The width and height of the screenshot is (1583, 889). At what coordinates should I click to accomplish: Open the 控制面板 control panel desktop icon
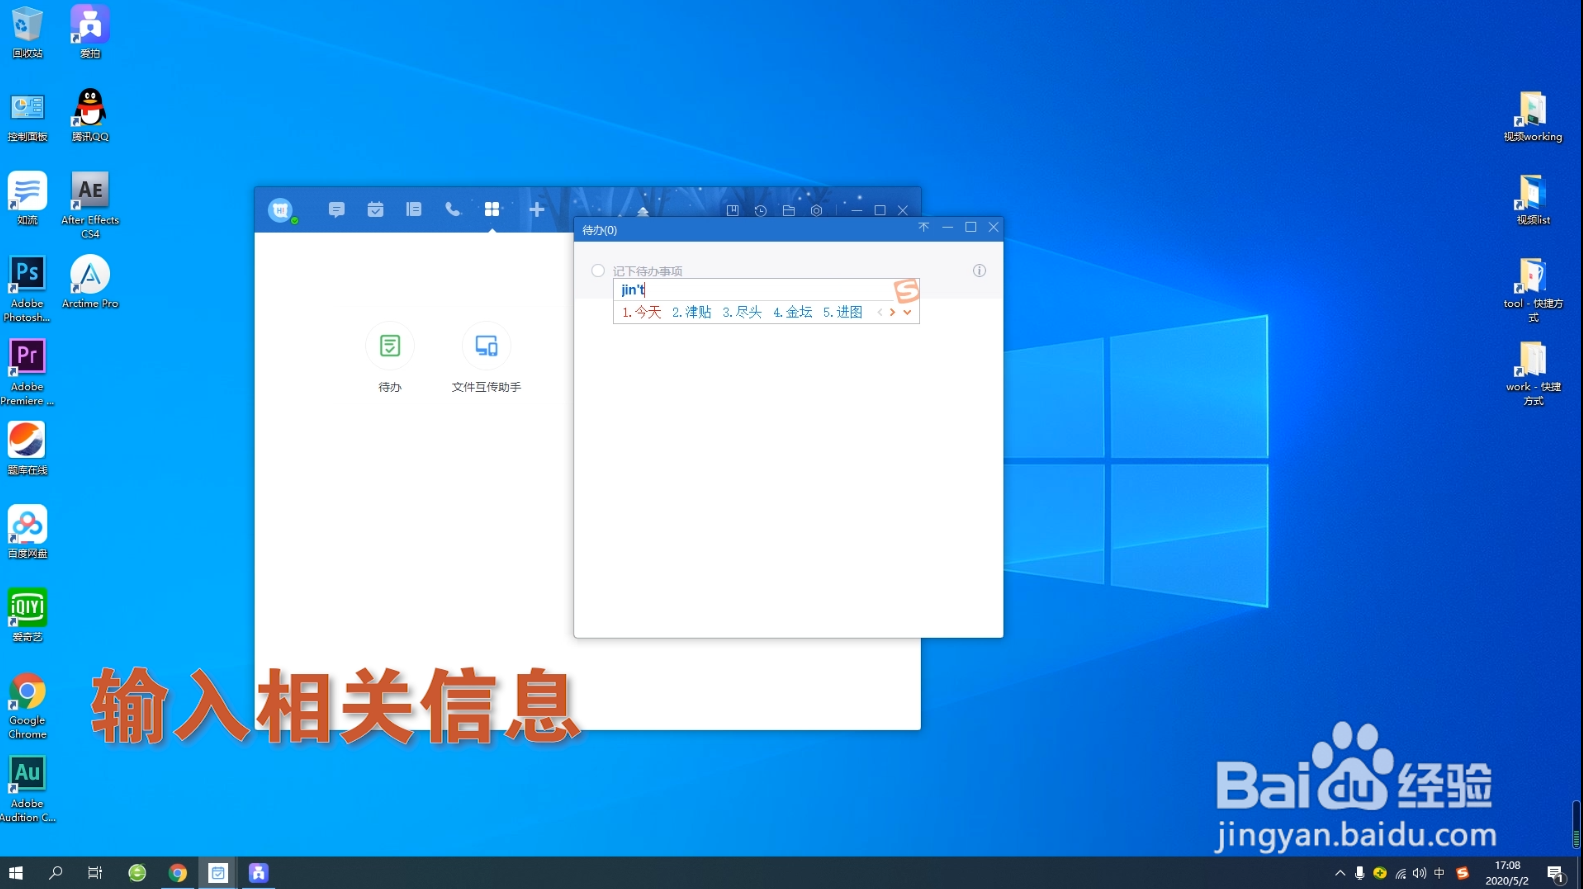(27, 115)
